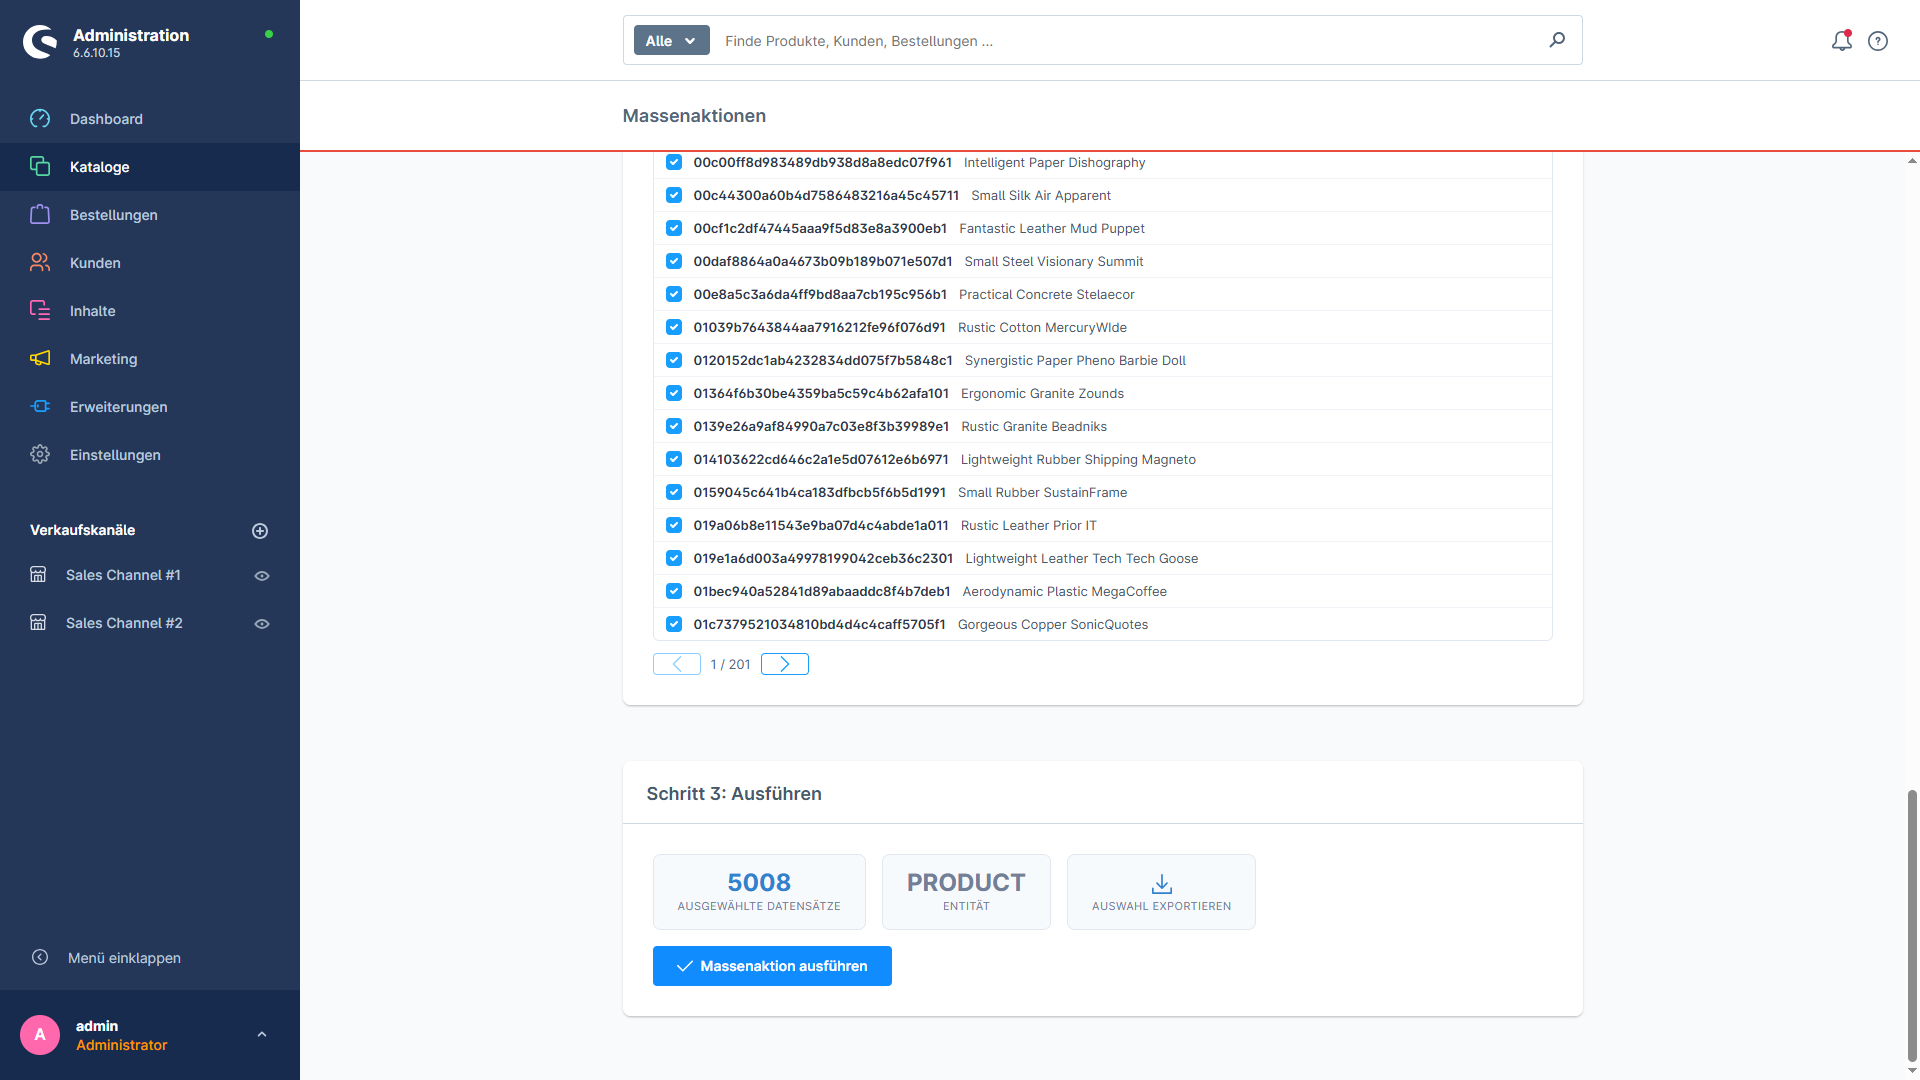Click Menü einklappen label
Screen dimensions: 1920x1080
coord(124,958)
